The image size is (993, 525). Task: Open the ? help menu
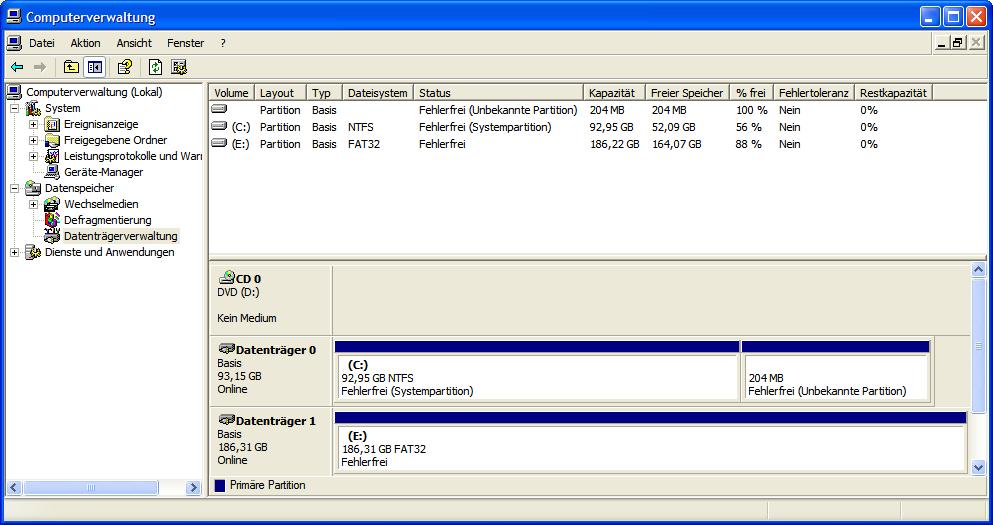click(223, 43)
